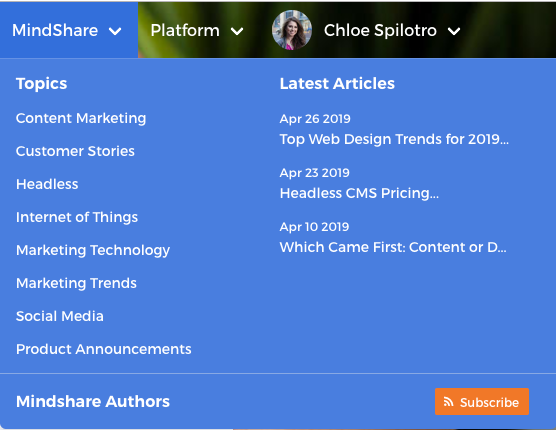Select the Marketing Technology topic

click(x=93, y=250)
